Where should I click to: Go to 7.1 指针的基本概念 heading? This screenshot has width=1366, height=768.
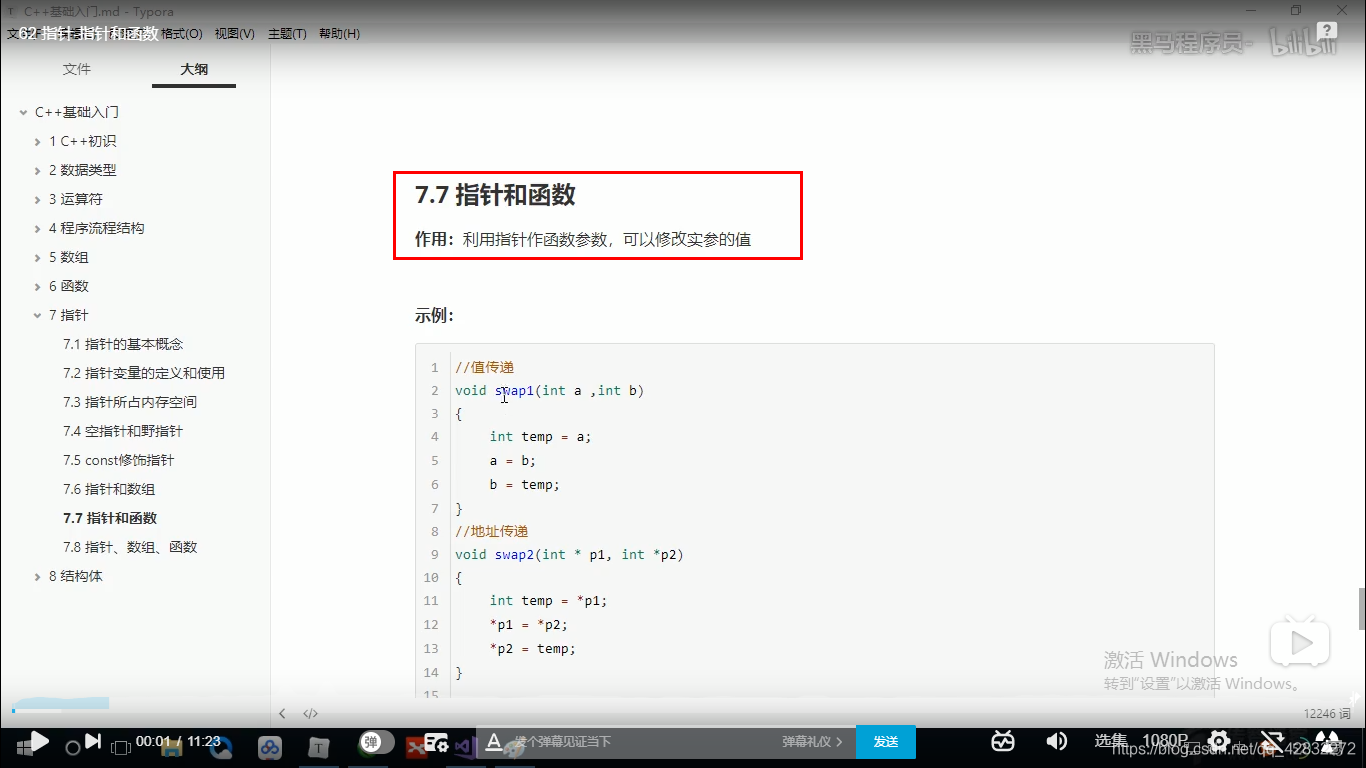[x=123, y=344]
